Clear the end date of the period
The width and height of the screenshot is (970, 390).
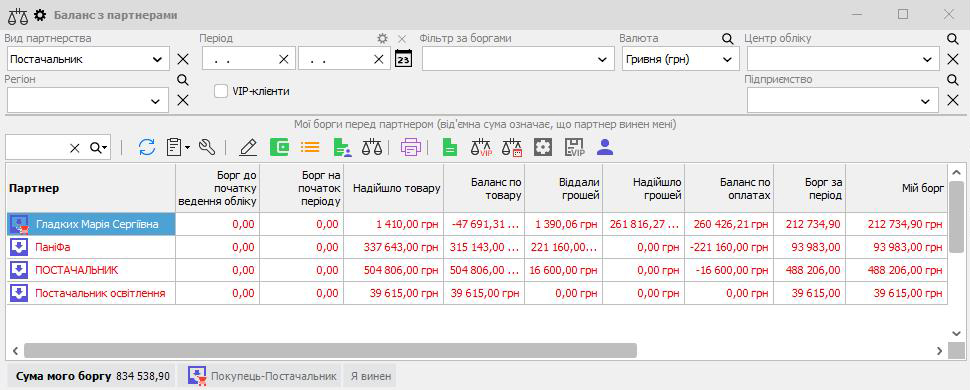pyautogui.click(x=379, y=59)
